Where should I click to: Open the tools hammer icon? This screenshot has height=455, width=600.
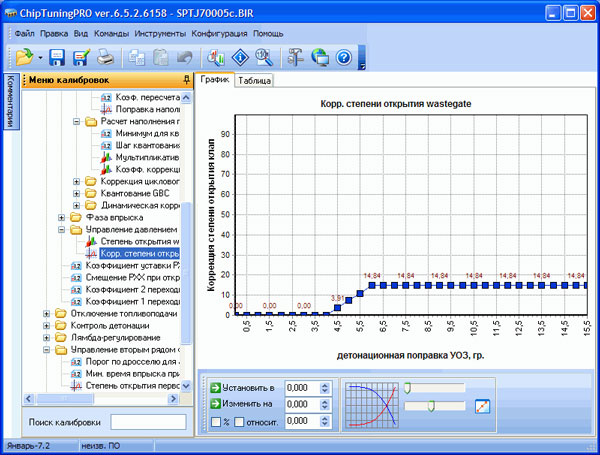tap(295, 59)
